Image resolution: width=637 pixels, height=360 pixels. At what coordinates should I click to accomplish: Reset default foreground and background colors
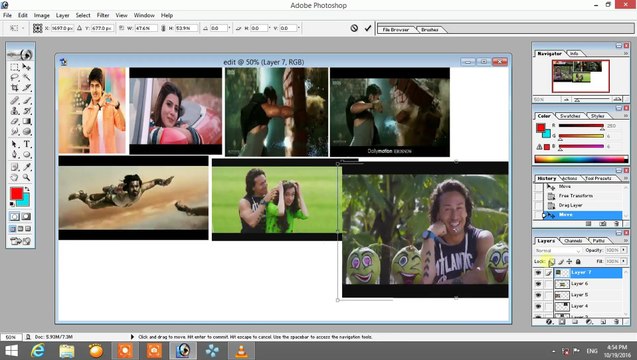click(12, 204)
